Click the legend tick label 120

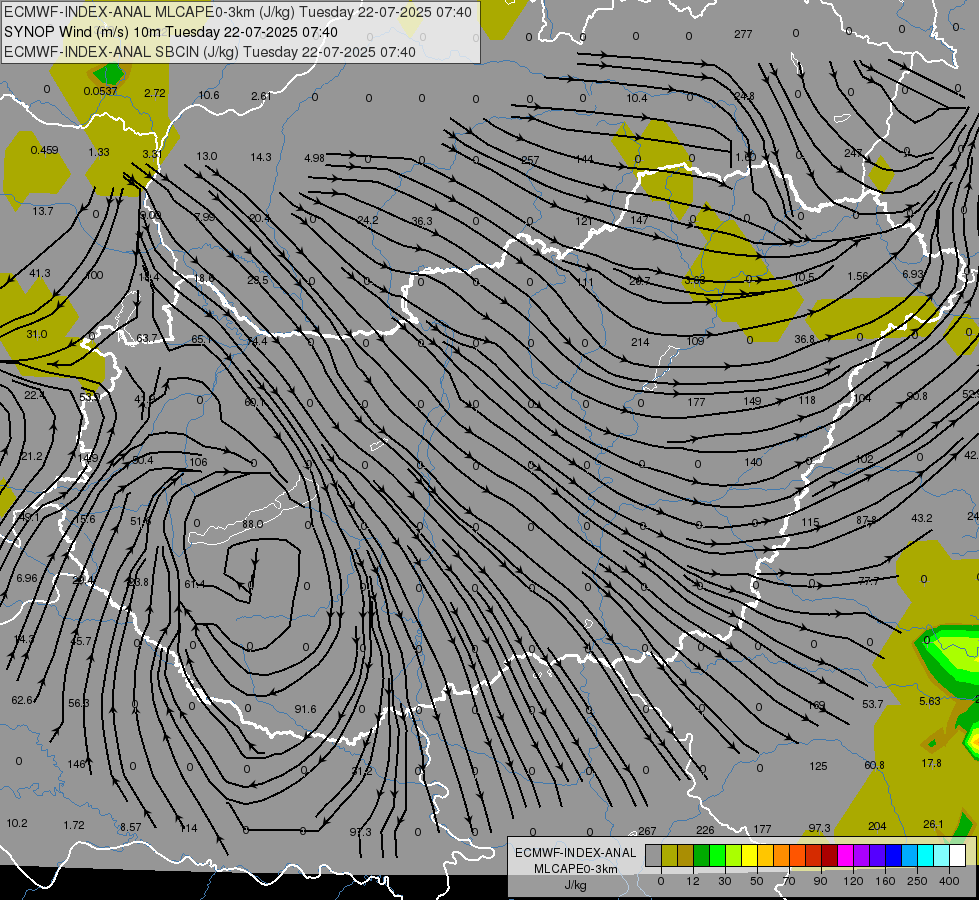[853, 881]
